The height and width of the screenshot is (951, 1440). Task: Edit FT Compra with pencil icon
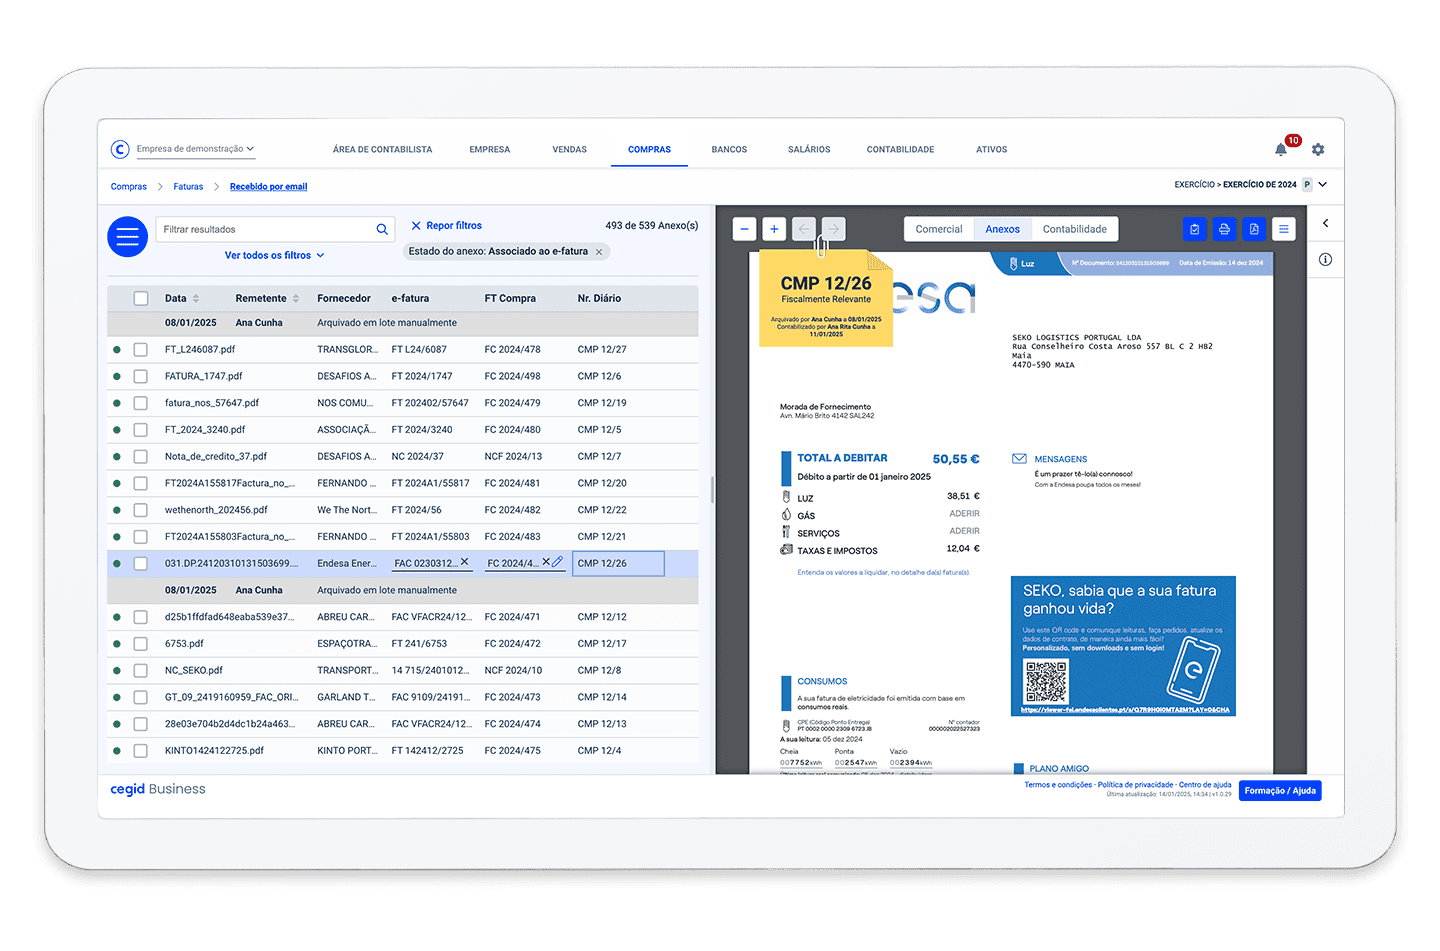pyautogui.click(x=558, y=562)
